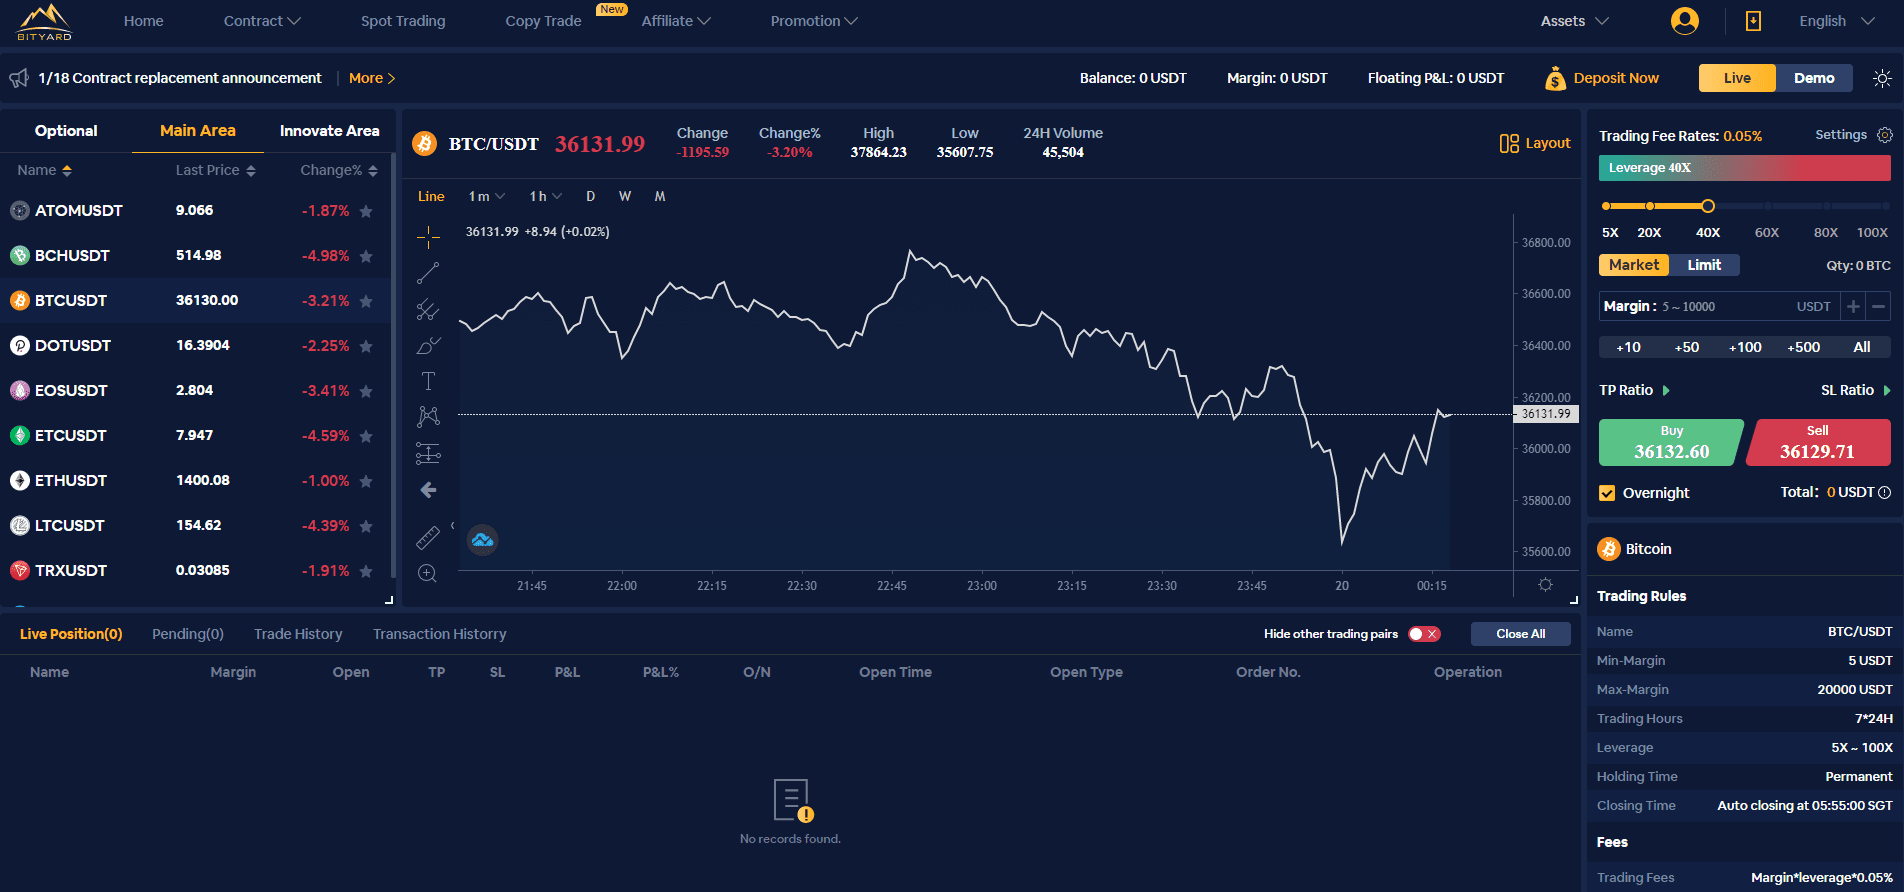The height and width of the screenshot is (892, 1904).
Task: Expand the Contract menu dropdown
Action: [x=262, y=21]
